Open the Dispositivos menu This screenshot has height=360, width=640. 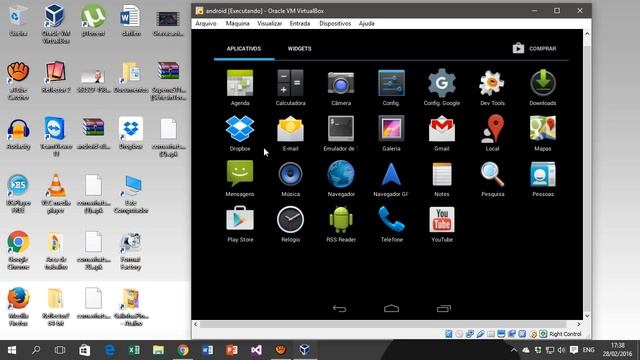(335, 24)
